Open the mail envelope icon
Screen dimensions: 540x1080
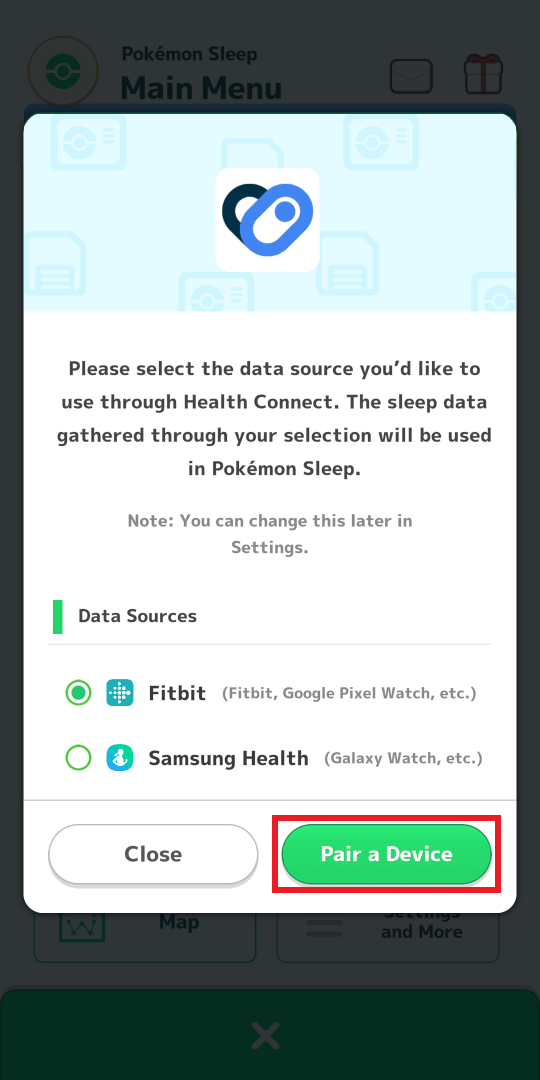click(411, 76)
